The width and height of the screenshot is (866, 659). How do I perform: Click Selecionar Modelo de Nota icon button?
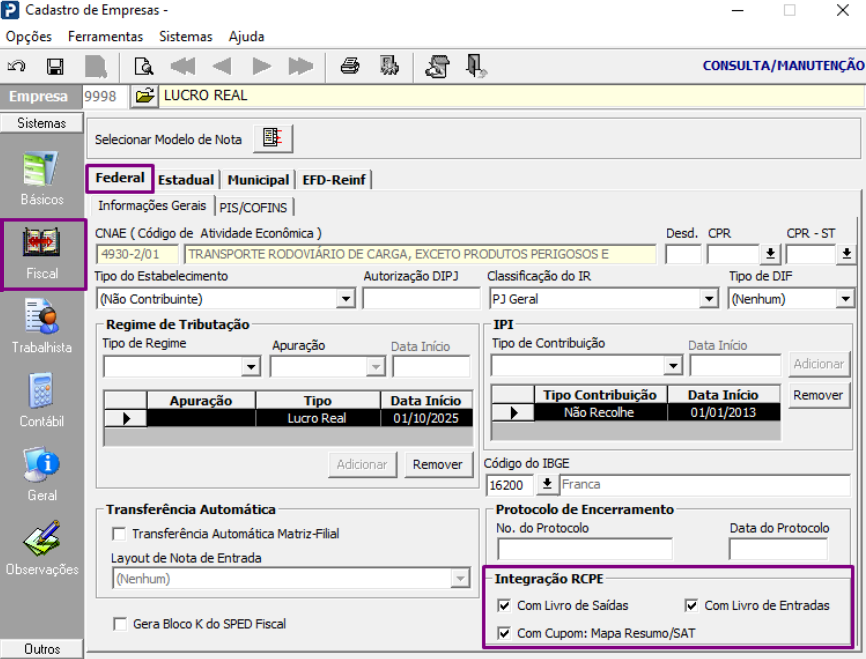tap(273, 138)
